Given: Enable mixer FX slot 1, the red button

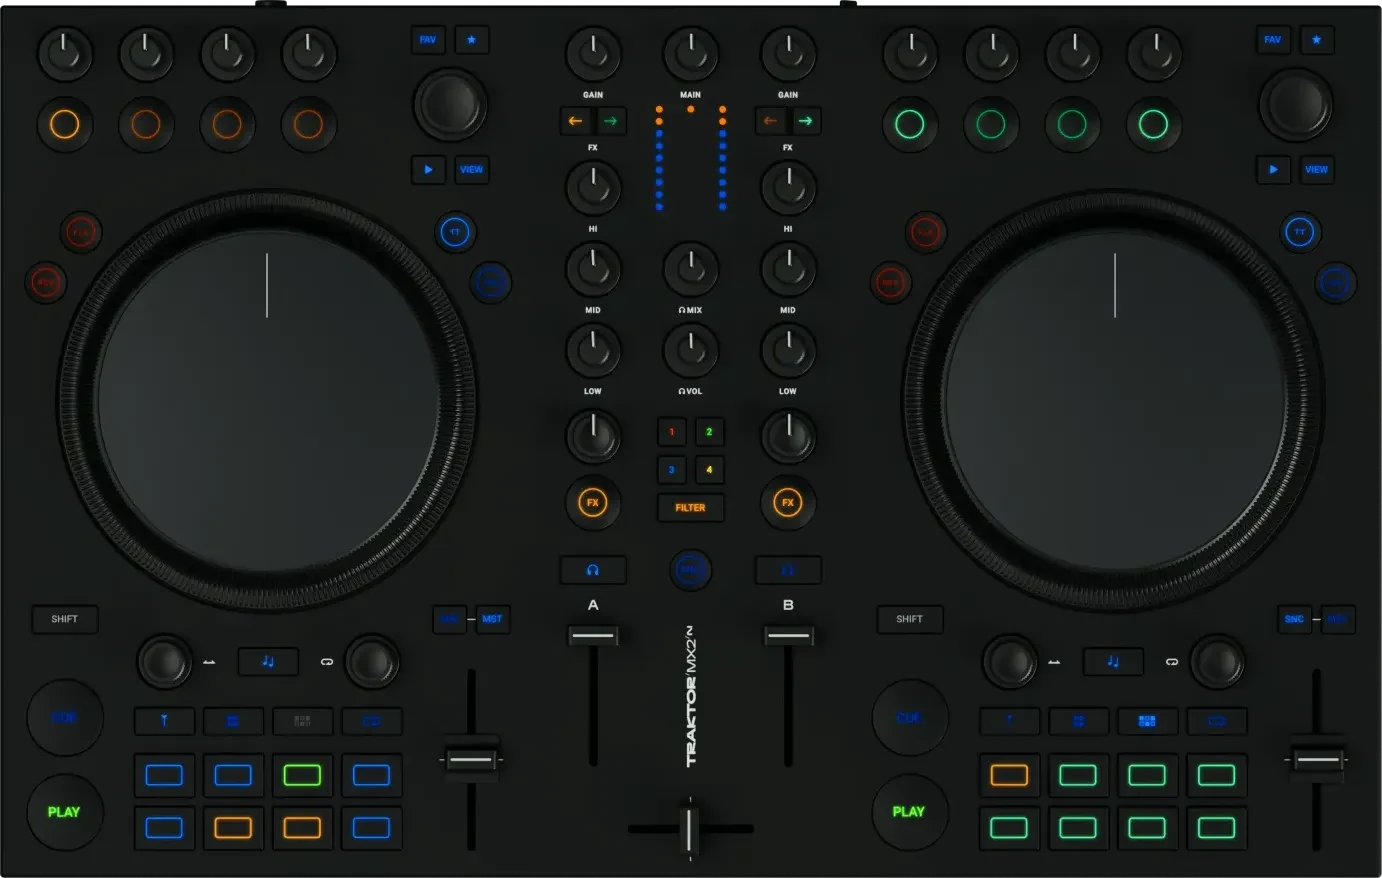Looking at the screenshot, I should coord(672,432).
